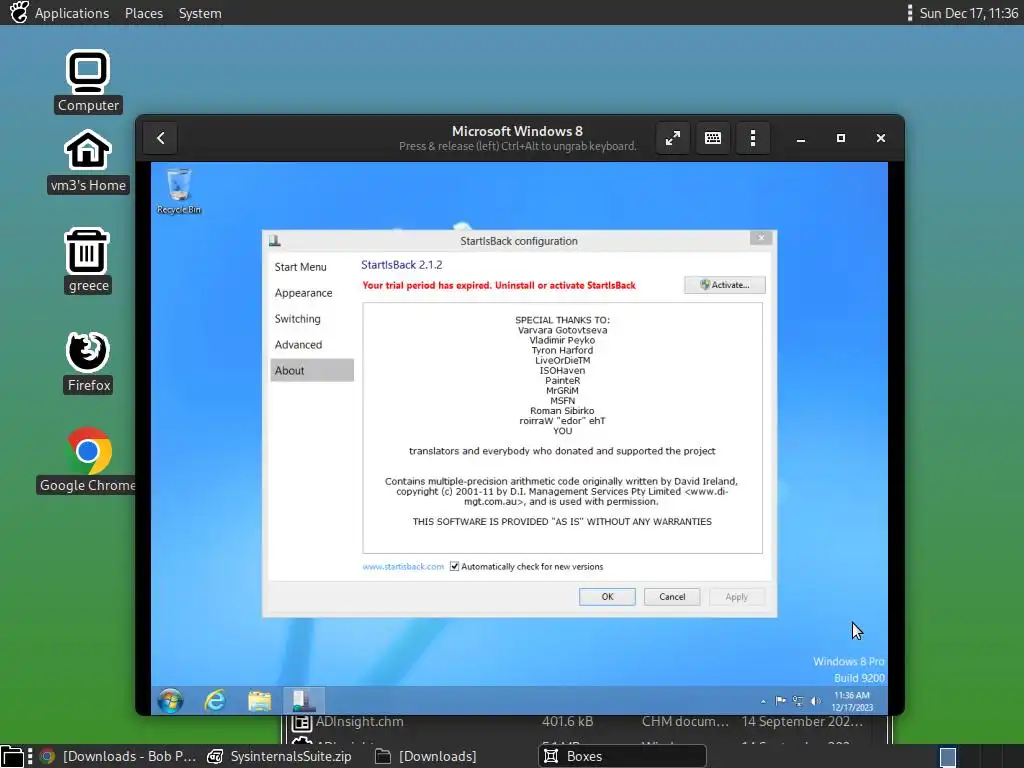The image size is (1024, 768).
Task: Switch to the Appearance section
Action: 303,293
